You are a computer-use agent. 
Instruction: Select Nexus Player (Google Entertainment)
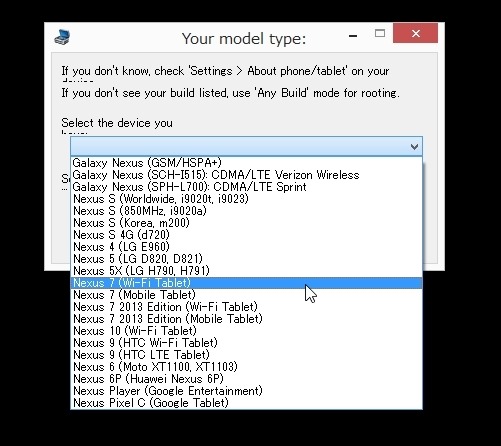pyautogui.click(x=246, y=391)
